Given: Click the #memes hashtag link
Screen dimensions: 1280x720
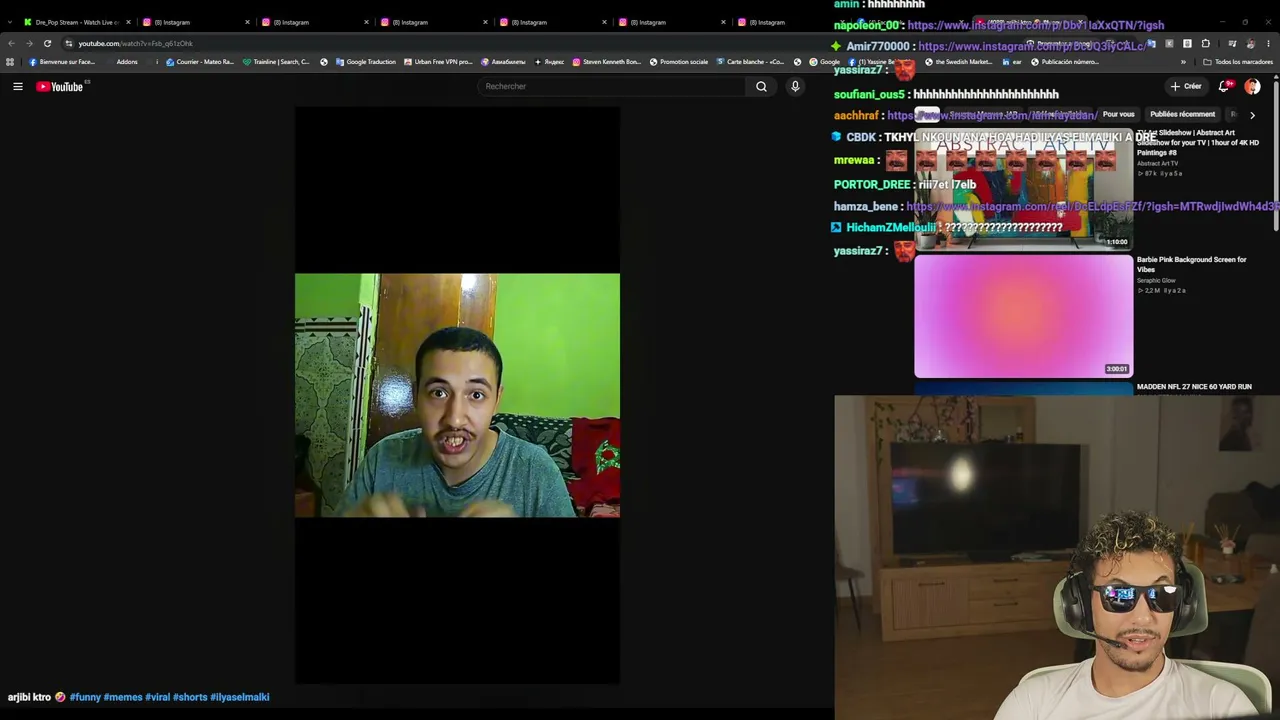Looking at the screenshot, I should pyautogui.click(x=123, y=697).
